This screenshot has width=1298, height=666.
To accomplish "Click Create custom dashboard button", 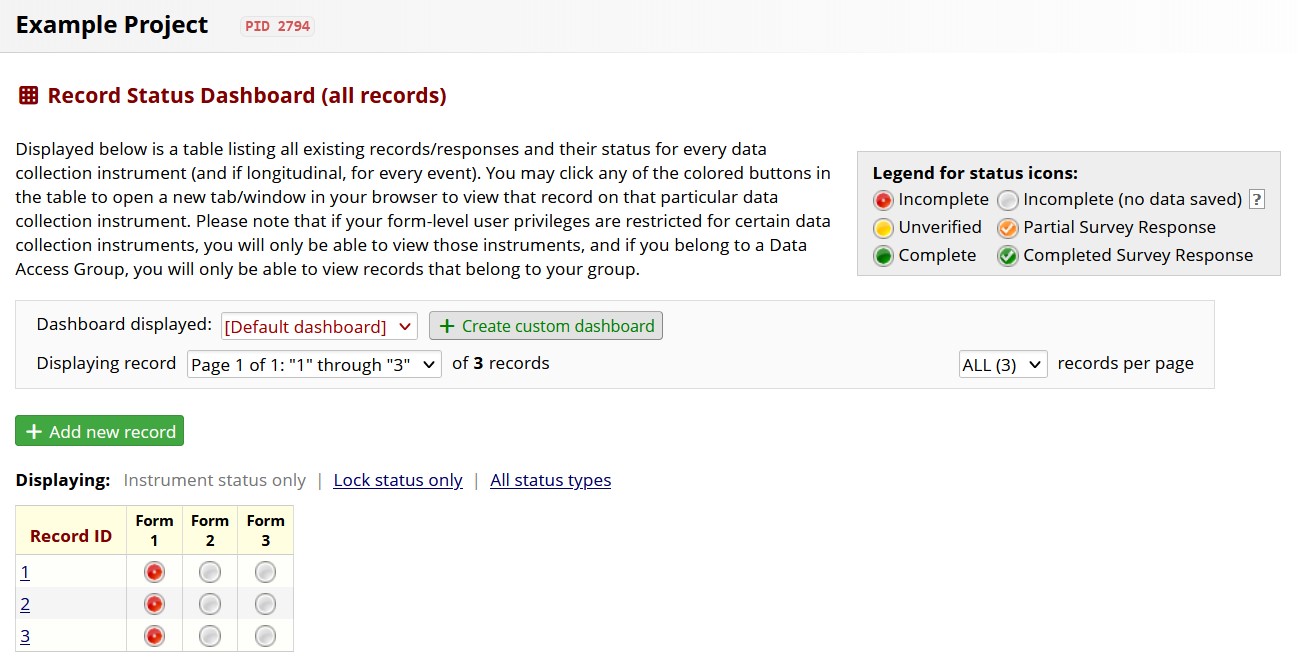I will click(546, 326).
